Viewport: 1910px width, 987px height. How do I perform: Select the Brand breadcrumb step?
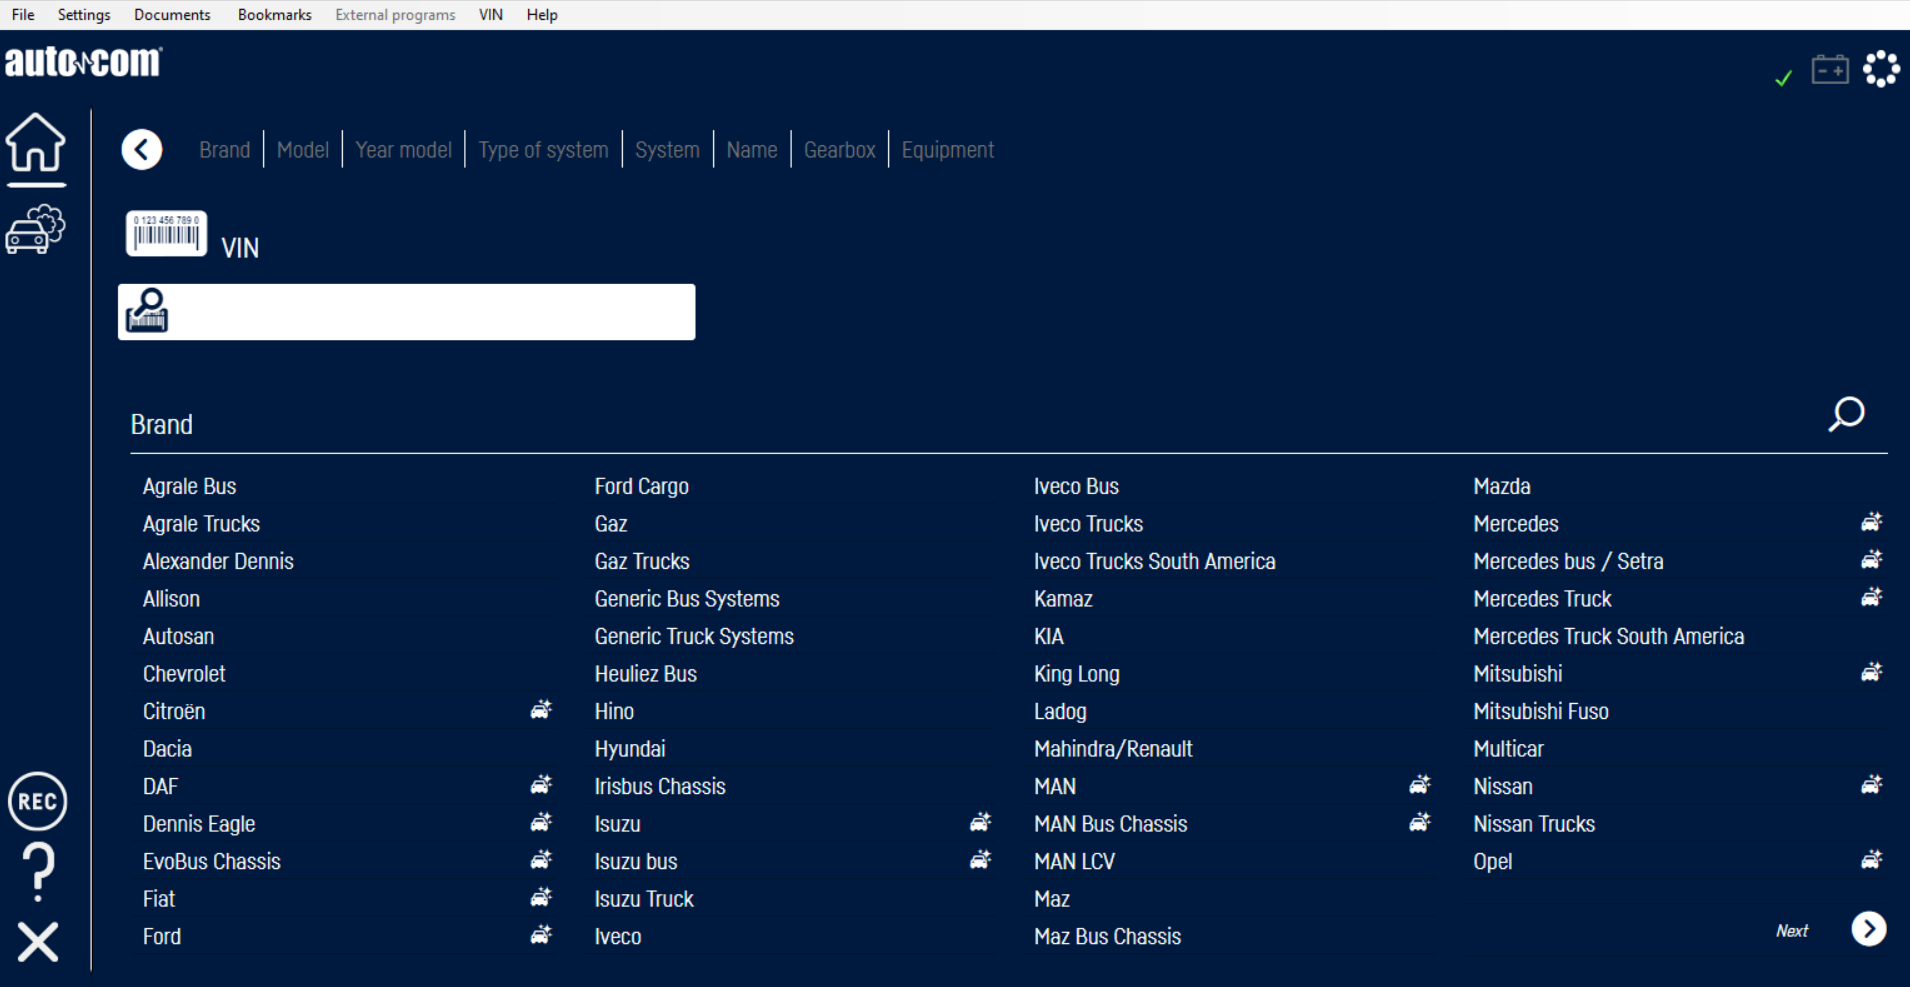[225, 150]
